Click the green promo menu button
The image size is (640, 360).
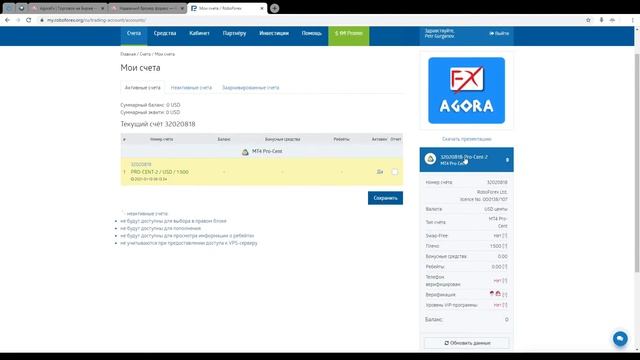point(349,33)
